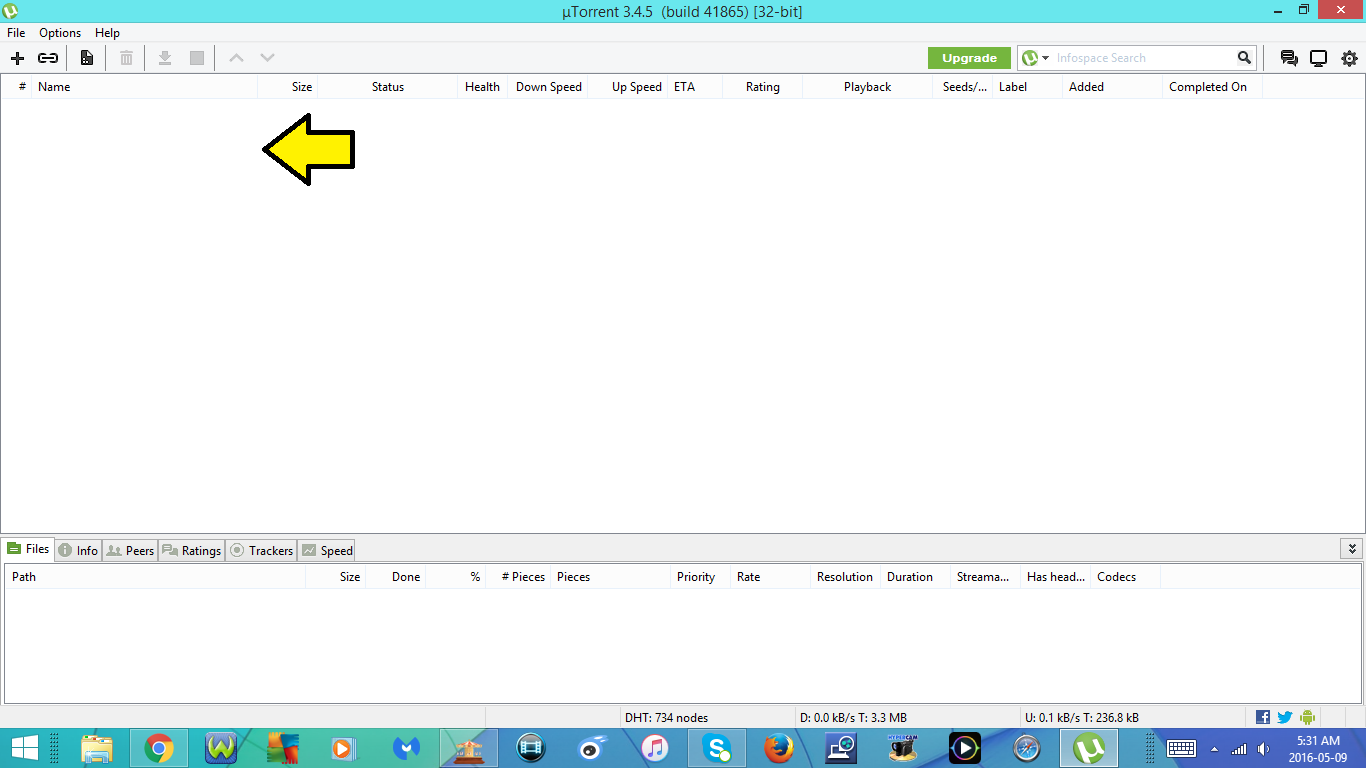Launch Firefox from the taskbar
Screen dimensions: 1366x768
[x=779, y=748]
